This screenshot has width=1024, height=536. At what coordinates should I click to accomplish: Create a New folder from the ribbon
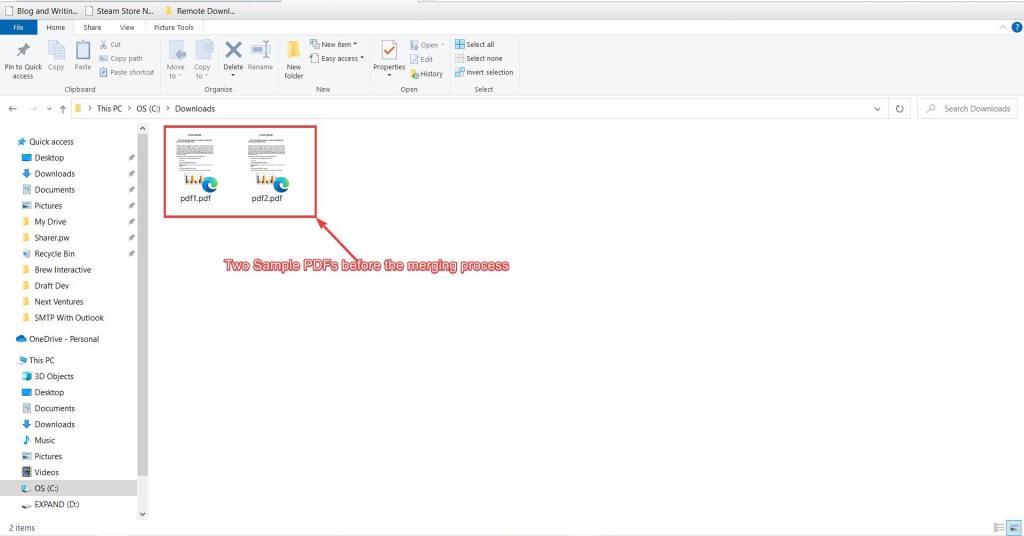[294, 50]
